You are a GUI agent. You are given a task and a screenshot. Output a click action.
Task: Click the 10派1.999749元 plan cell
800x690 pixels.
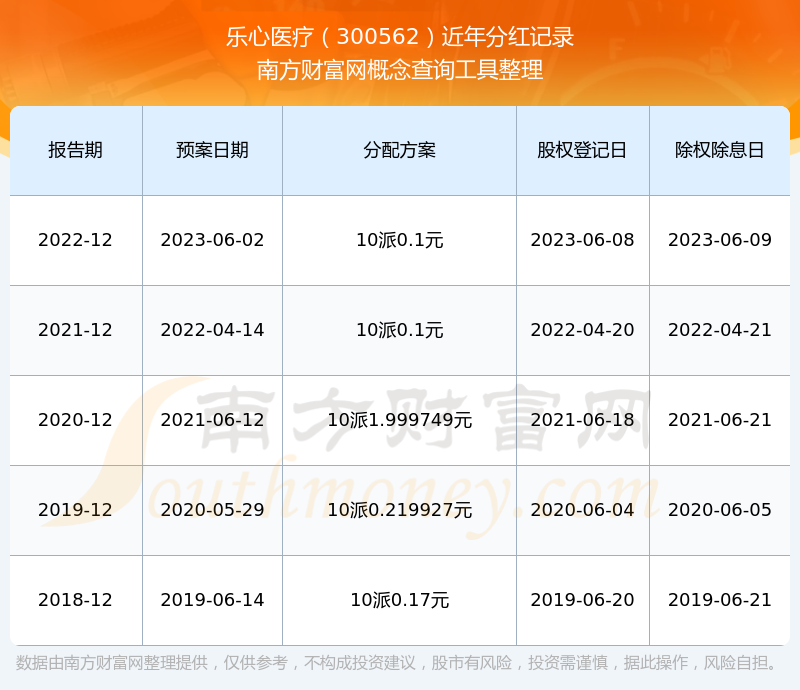(x=399, y=420)
